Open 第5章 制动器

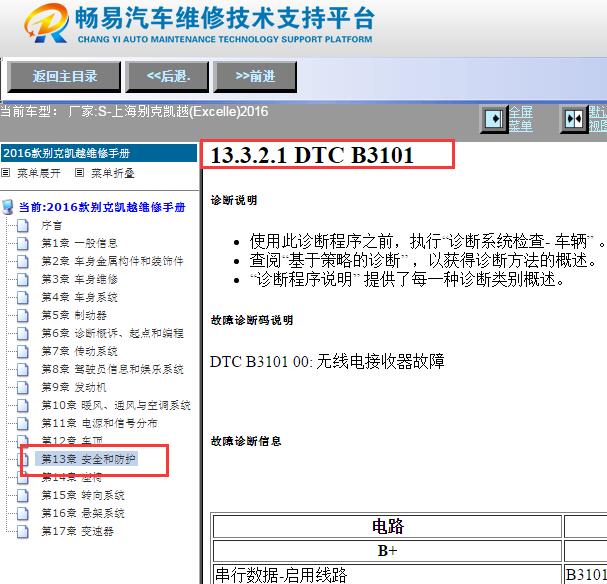(74, 315)
